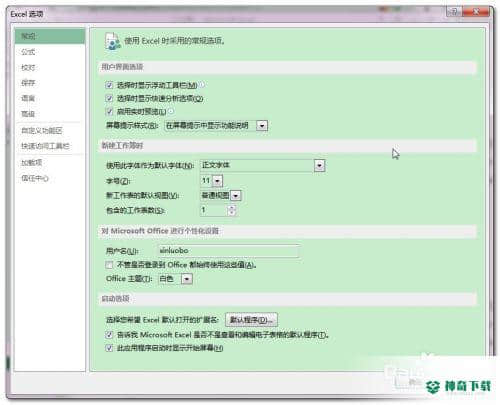Increase the included sheets count with up arrow
Viewport: 500px width, 405px height.
[232, 208]
